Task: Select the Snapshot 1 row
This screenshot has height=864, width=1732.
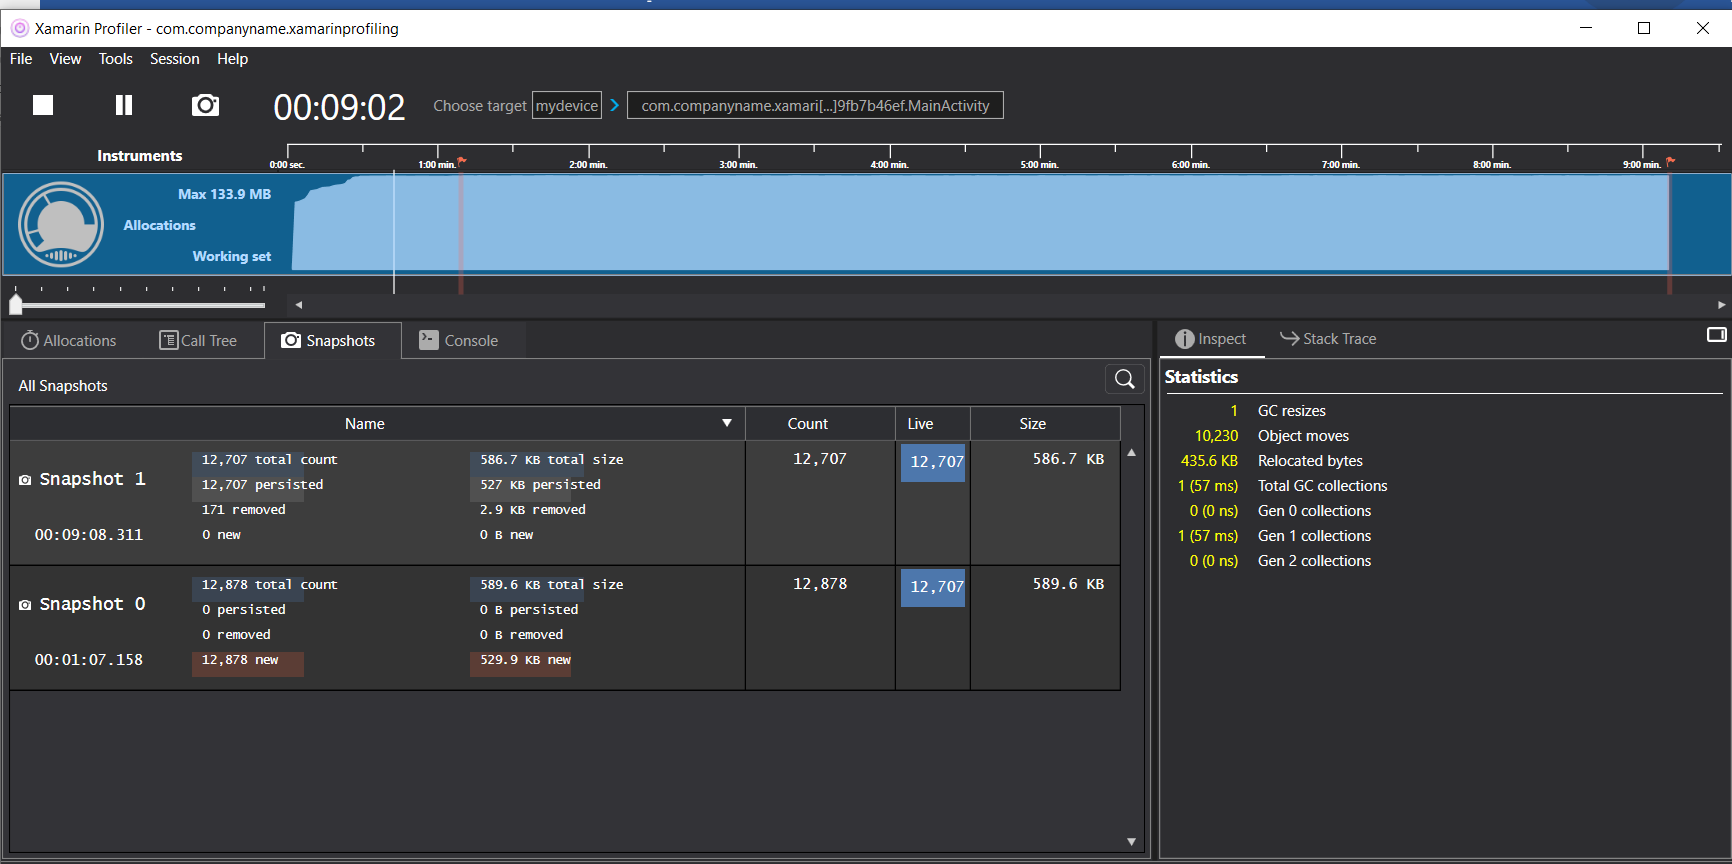Action: (x=565, y=503)
